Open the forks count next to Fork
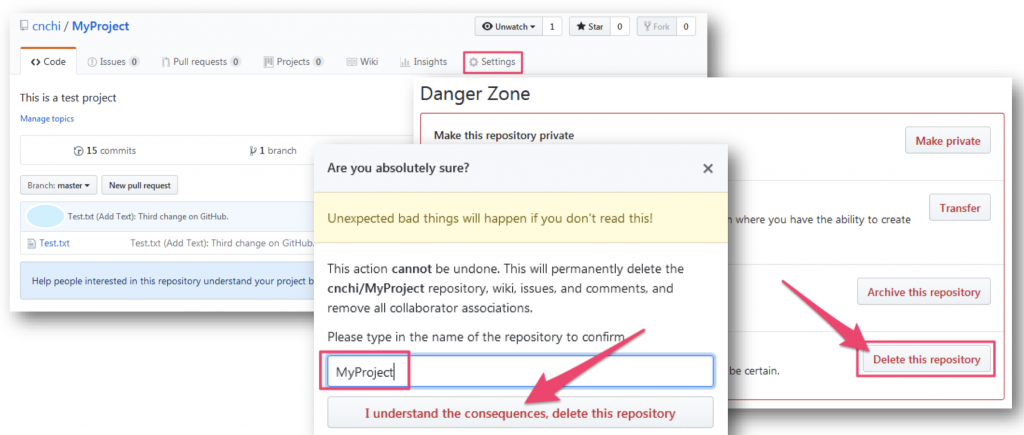 coord(686,27)
